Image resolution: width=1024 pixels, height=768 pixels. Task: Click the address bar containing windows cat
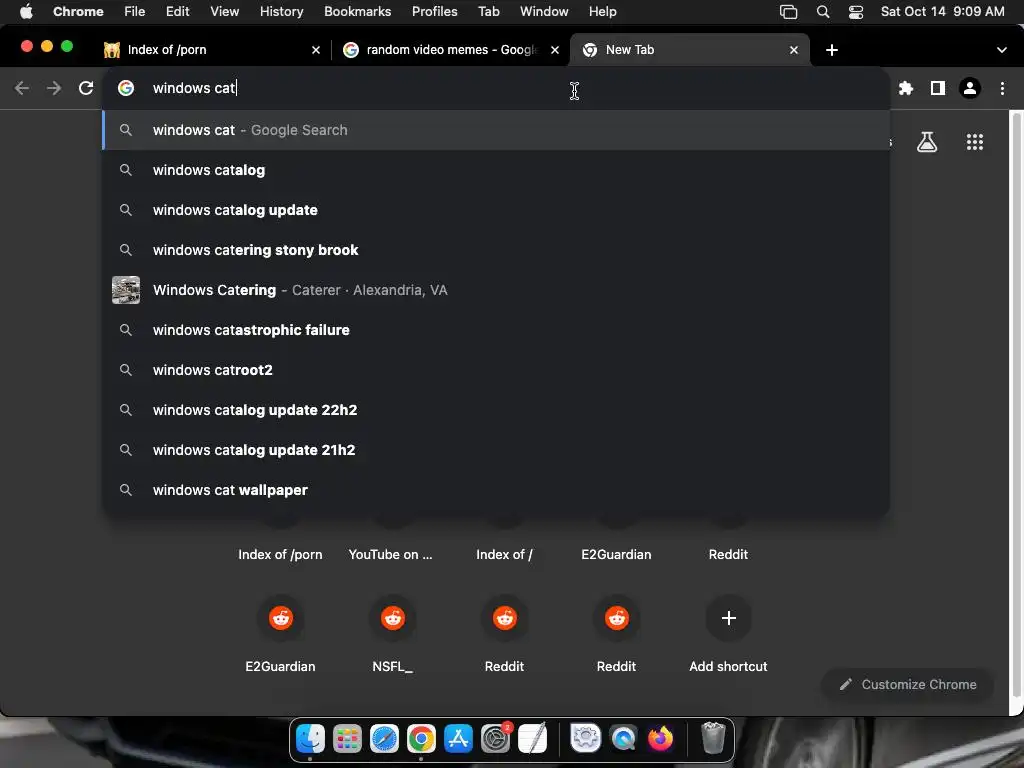click(x=496, y=88)
